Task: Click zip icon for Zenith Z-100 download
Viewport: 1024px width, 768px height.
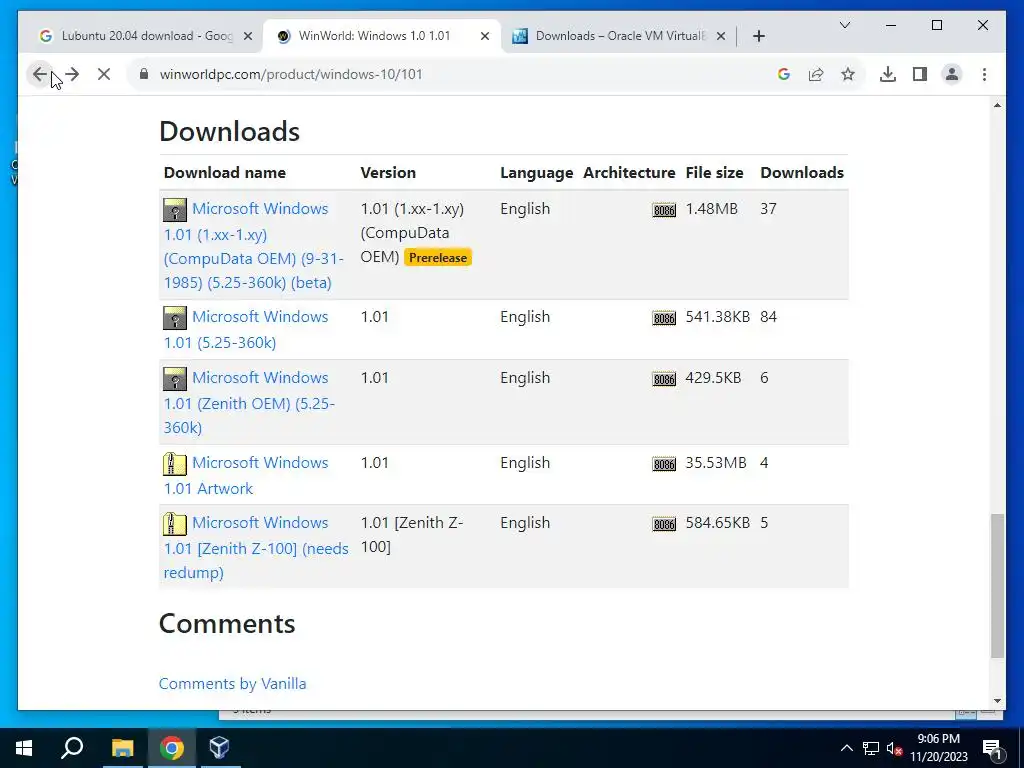Action: pos(174,524)
